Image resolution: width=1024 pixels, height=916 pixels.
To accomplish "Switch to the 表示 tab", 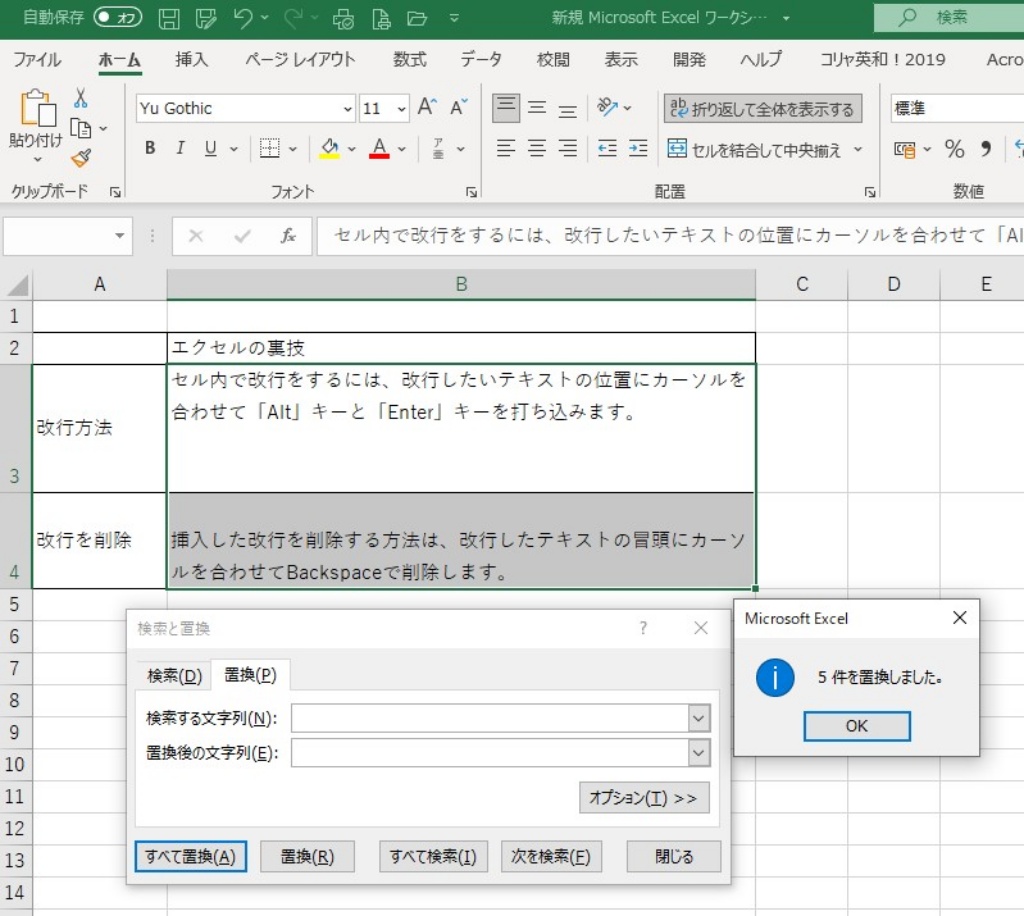I will pyautogui.click(x=621, y=59).
